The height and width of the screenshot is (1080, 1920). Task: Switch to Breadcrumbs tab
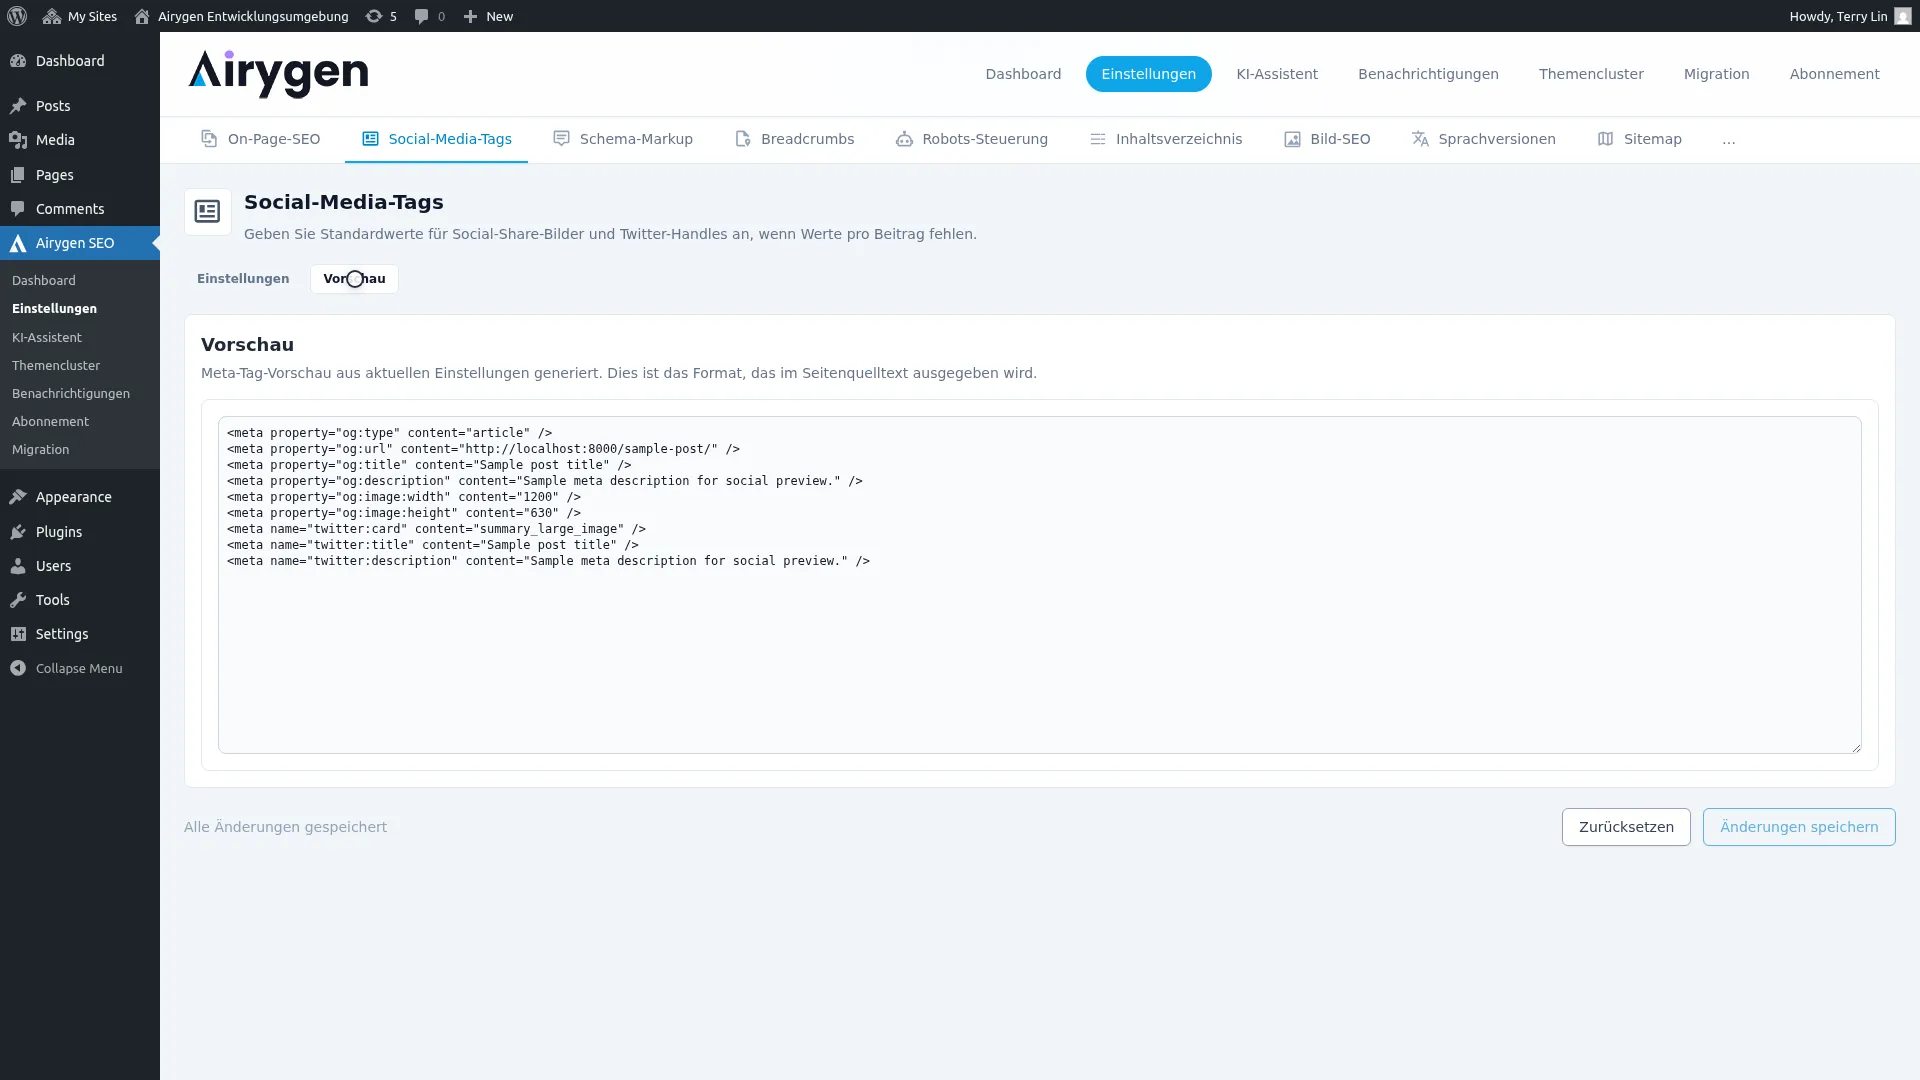[x=795, y=139]
